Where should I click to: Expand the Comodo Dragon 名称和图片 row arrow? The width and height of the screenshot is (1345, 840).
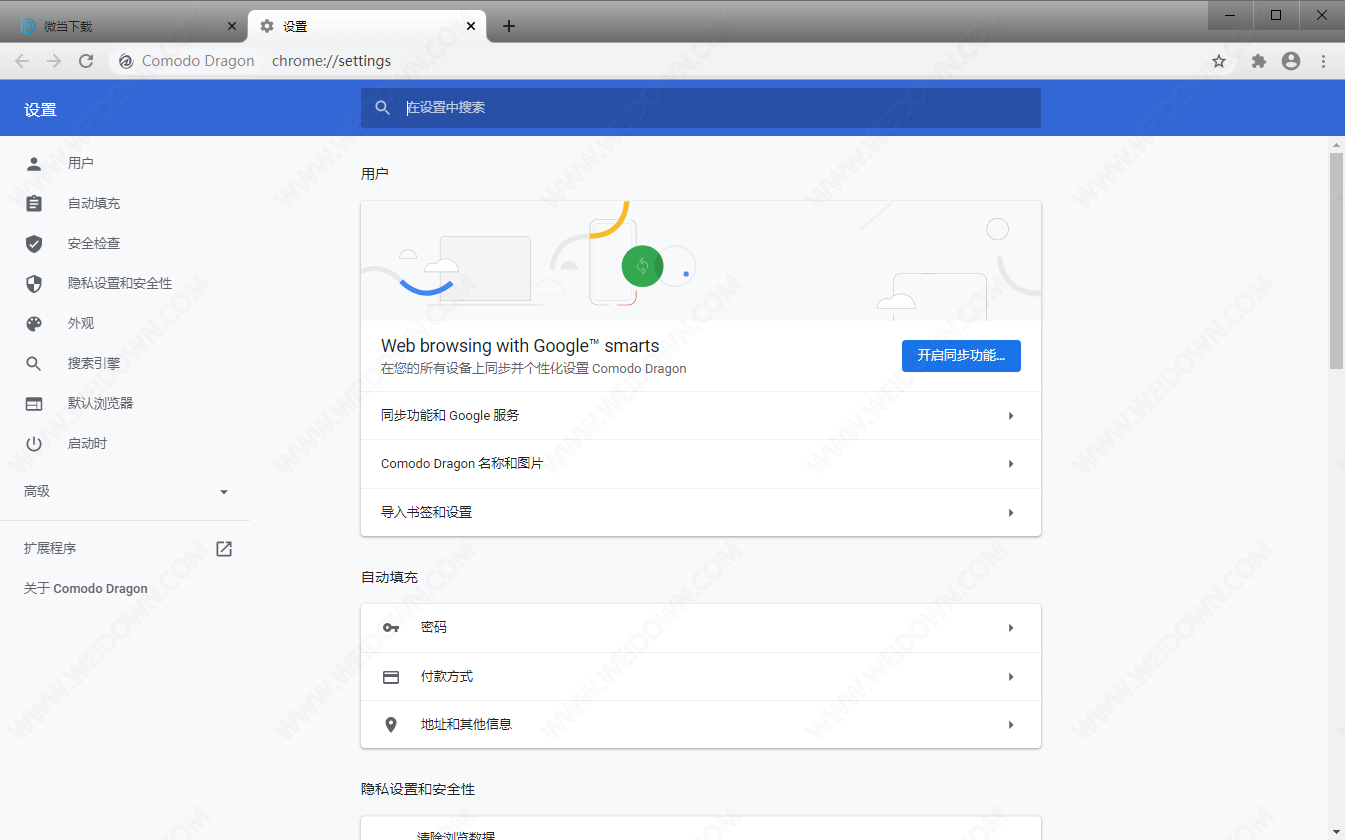pyautogui.click(x=1011, y=464)
